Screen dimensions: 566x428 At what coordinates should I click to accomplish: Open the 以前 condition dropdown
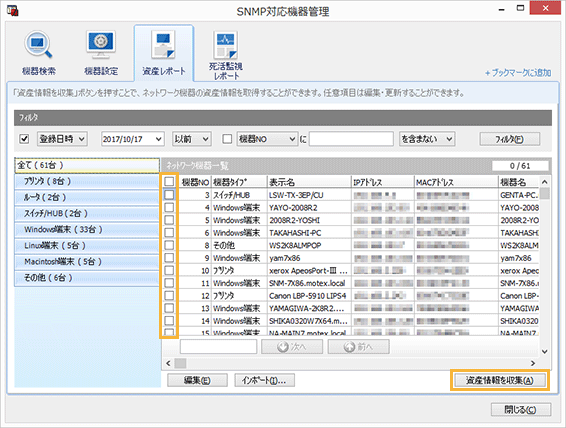click(x=191, y=139)
